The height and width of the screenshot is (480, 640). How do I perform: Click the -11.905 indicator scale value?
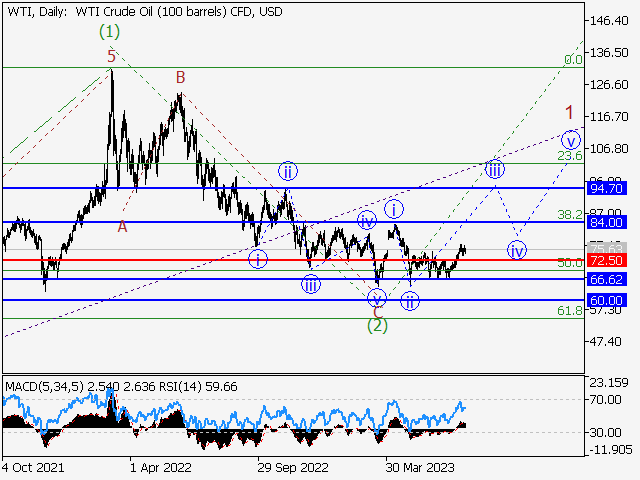pos(611,450)
